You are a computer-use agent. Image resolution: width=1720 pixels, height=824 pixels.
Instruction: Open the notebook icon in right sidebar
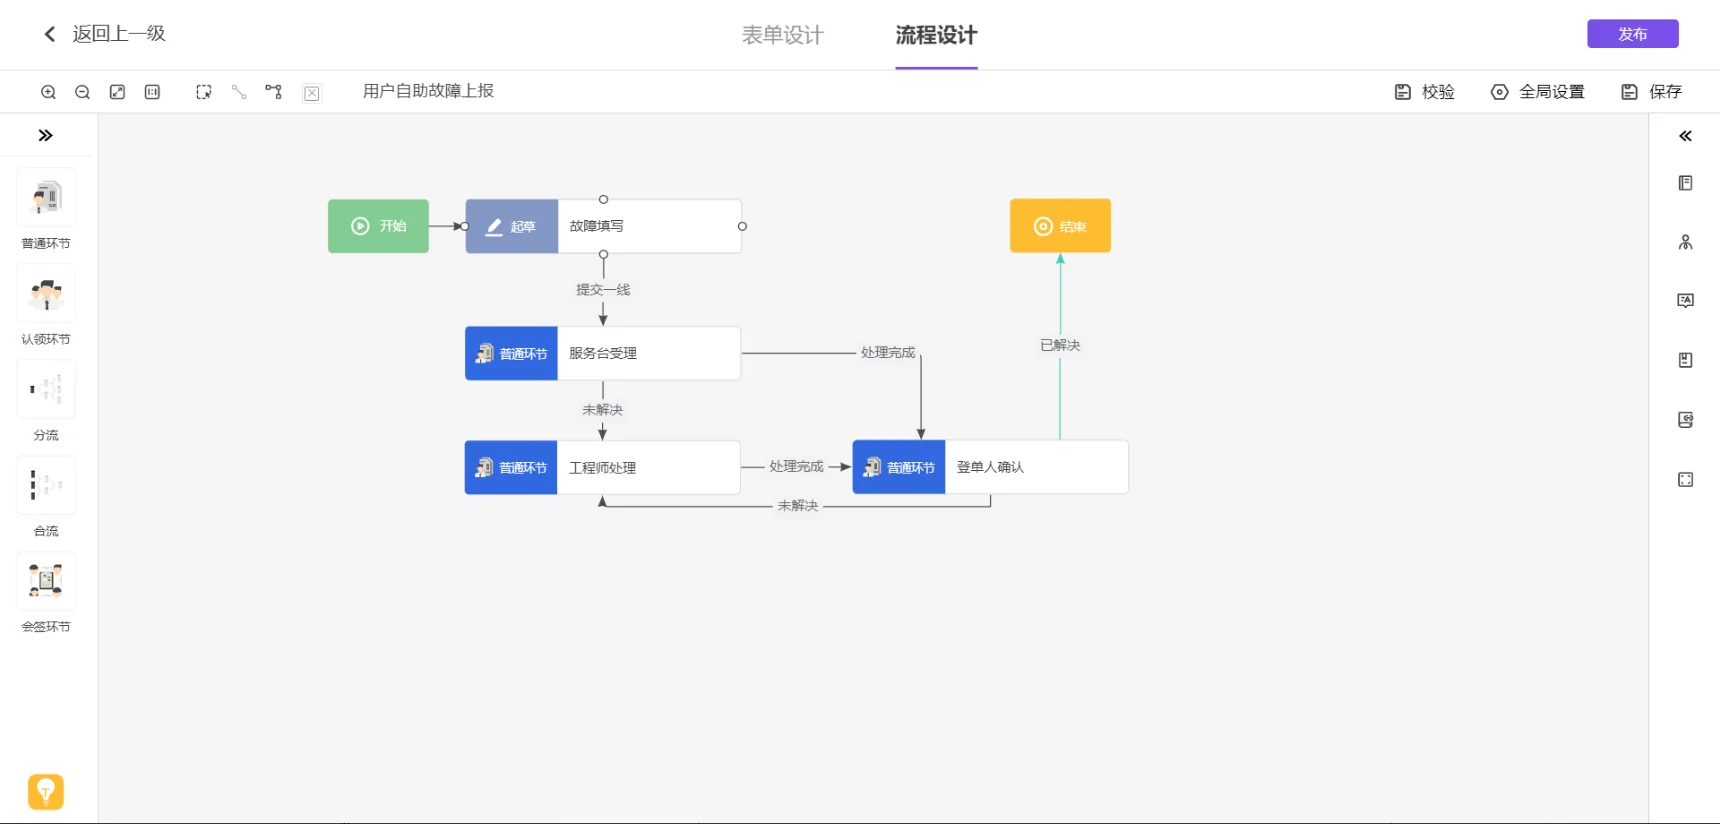(1685, 183)
